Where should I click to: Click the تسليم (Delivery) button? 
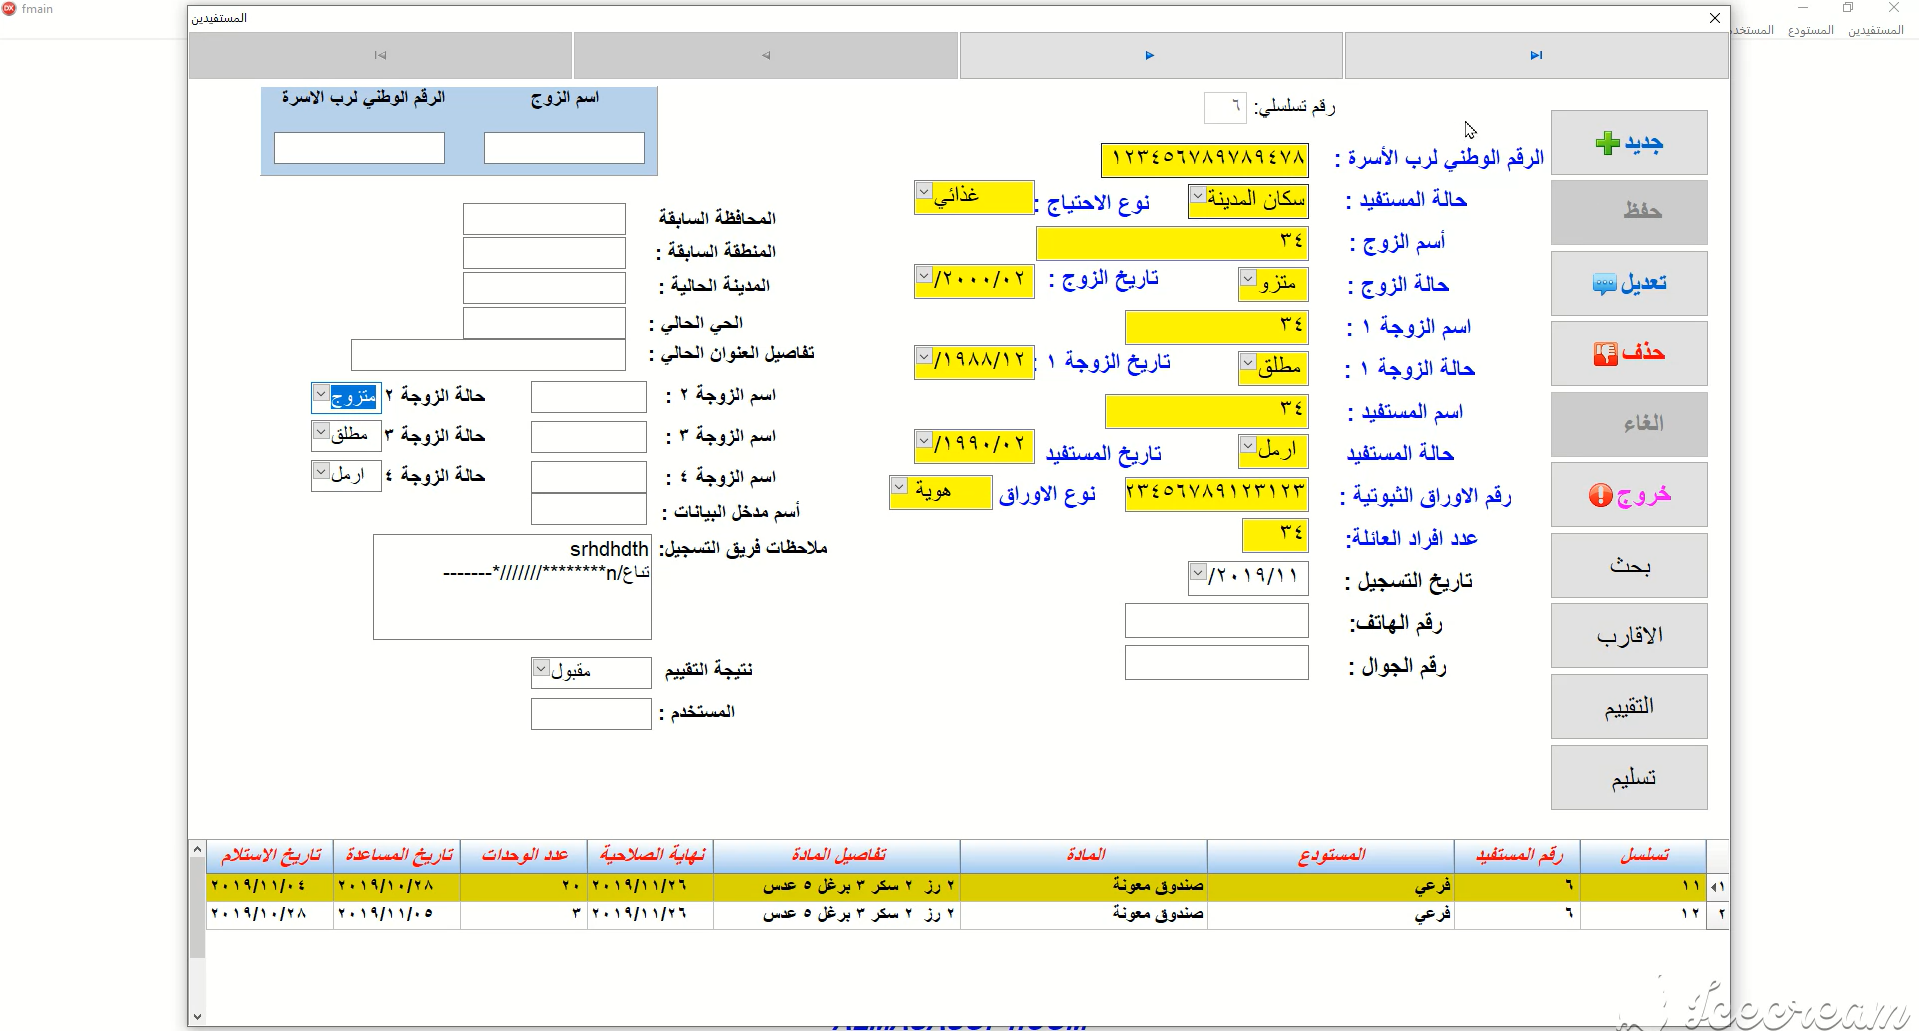click(x=1627, y=777)
